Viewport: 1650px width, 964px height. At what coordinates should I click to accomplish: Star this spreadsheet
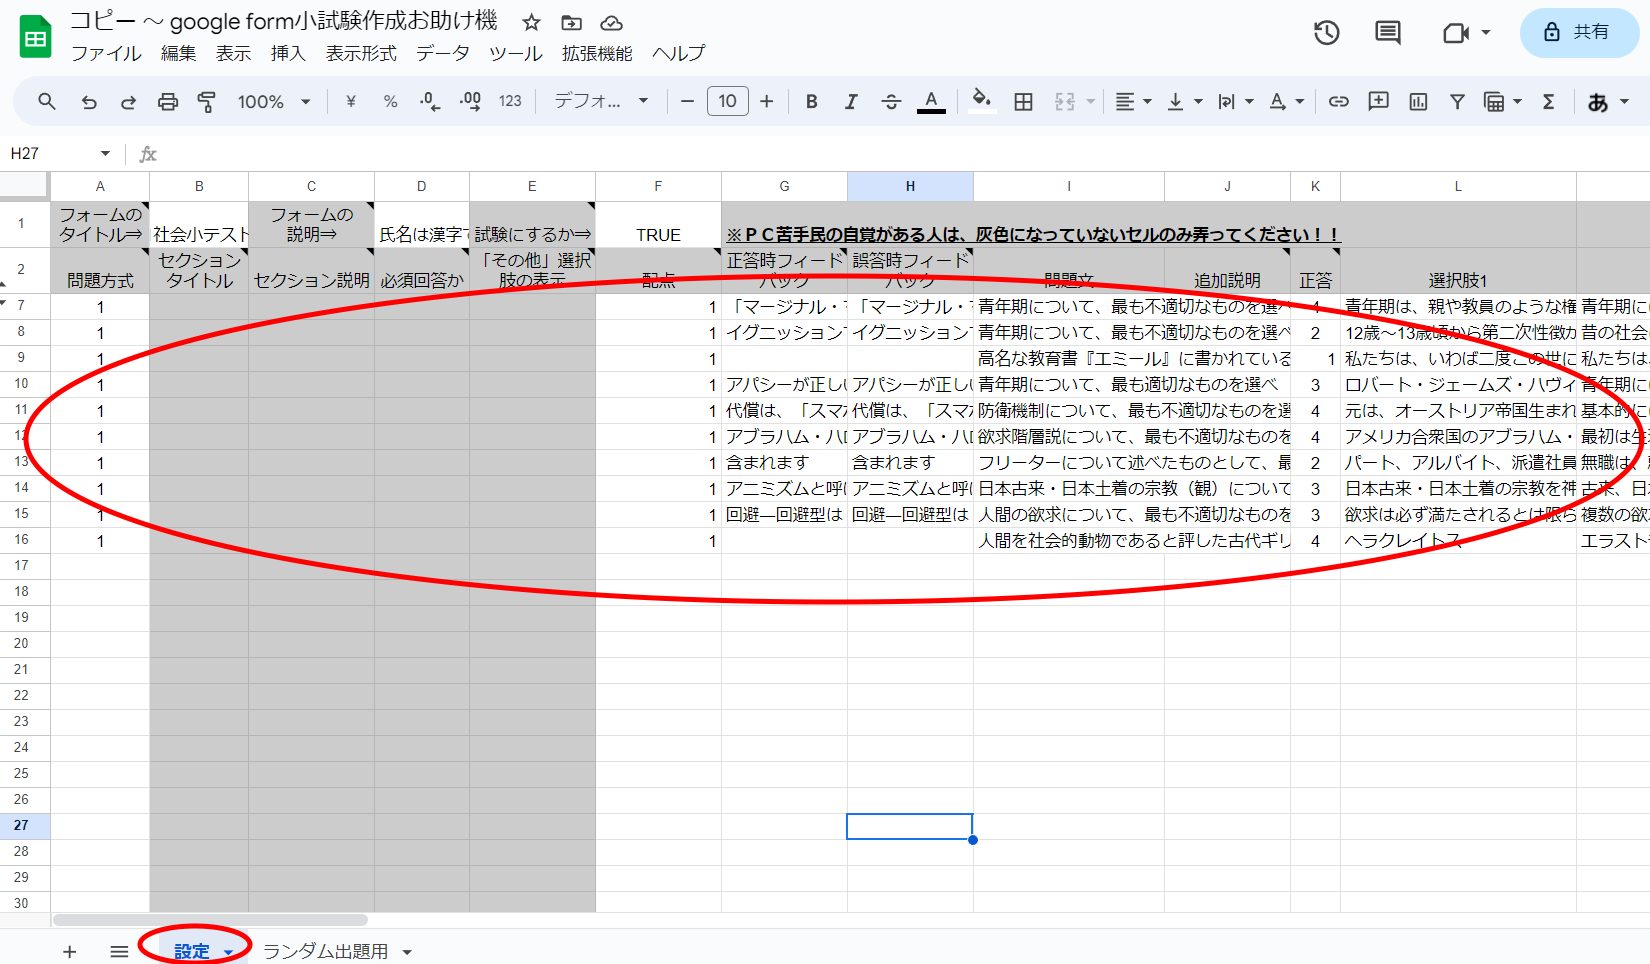coord(532,22)
